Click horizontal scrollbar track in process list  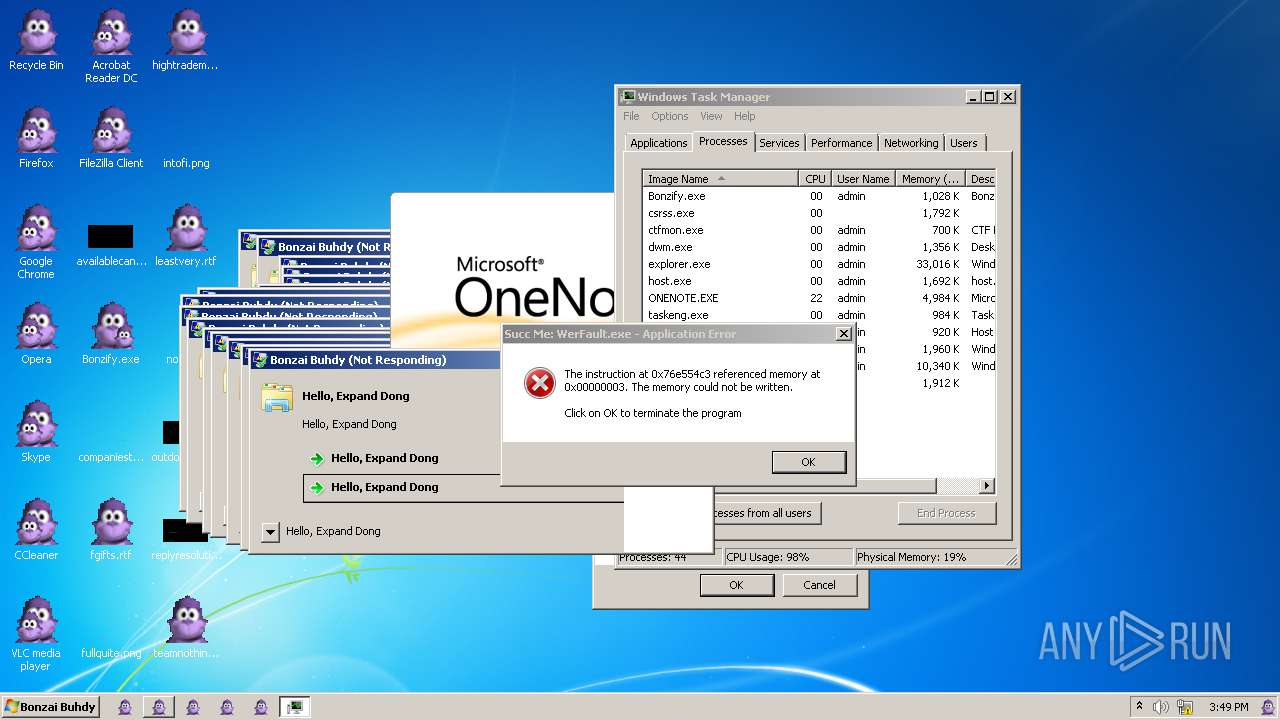point(957,486)
